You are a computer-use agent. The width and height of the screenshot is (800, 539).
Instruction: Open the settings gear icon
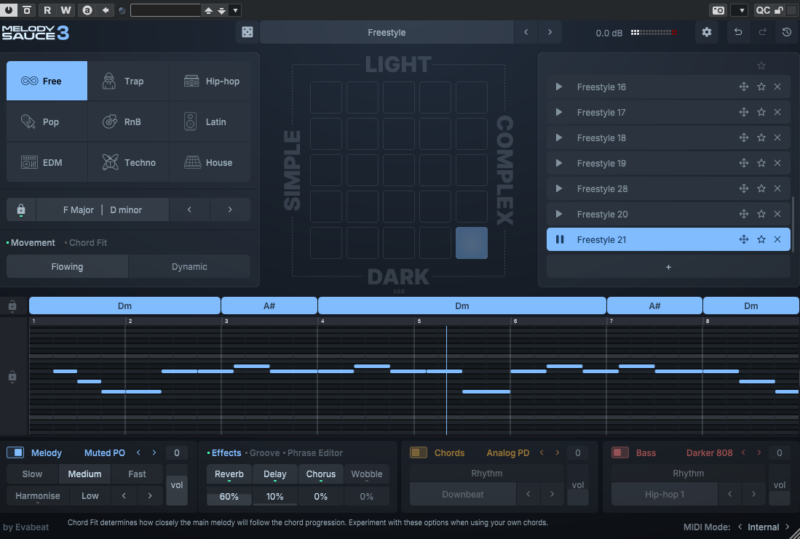[707, 33]
